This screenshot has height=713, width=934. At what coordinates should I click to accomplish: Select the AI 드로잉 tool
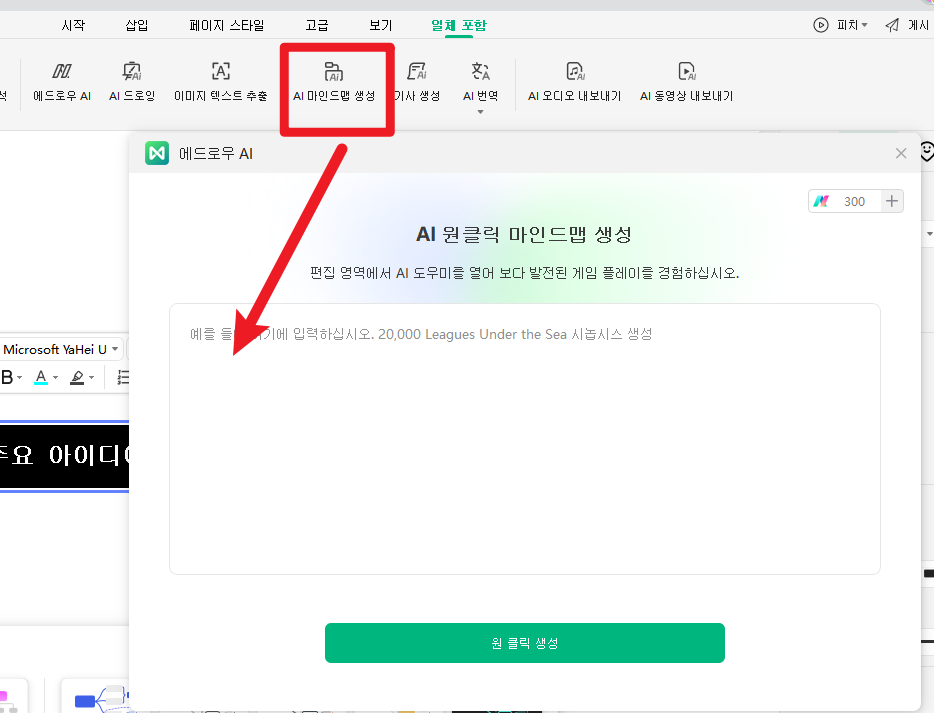tap(132, 80)
